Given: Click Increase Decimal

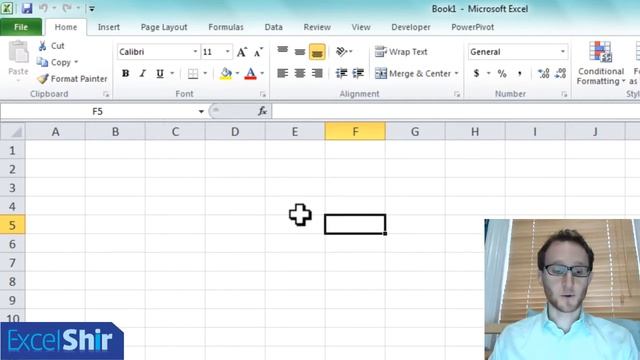Looking at the screenshot, I should tap(543, 73).
